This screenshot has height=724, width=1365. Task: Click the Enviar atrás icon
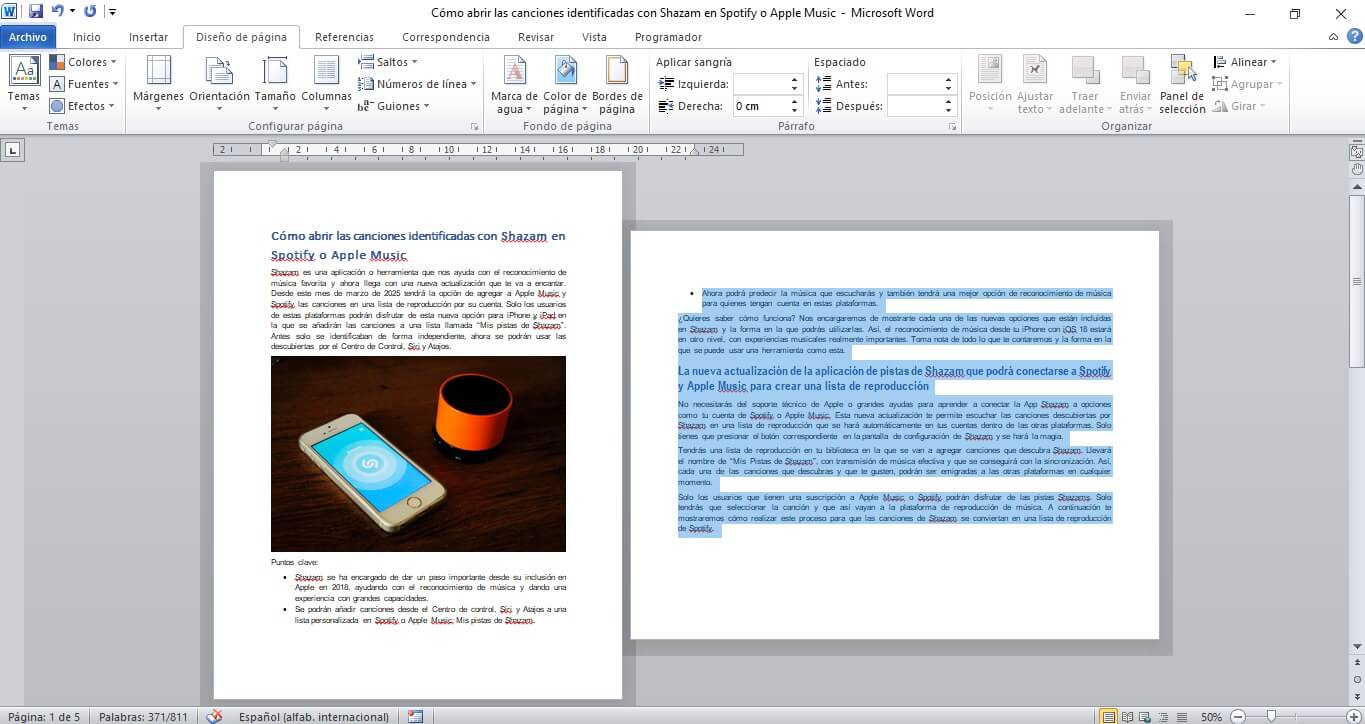point(1135,70)
